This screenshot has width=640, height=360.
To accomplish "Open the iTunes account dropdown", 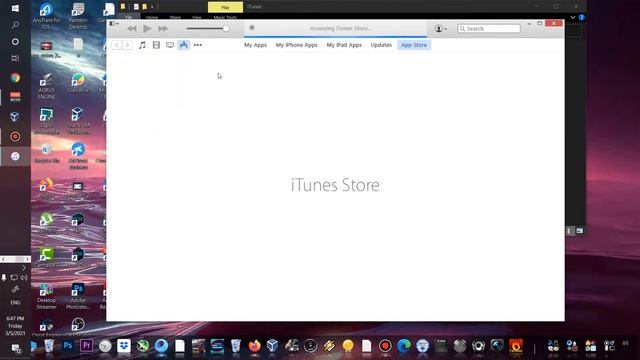I will click(x=440, y=29).
